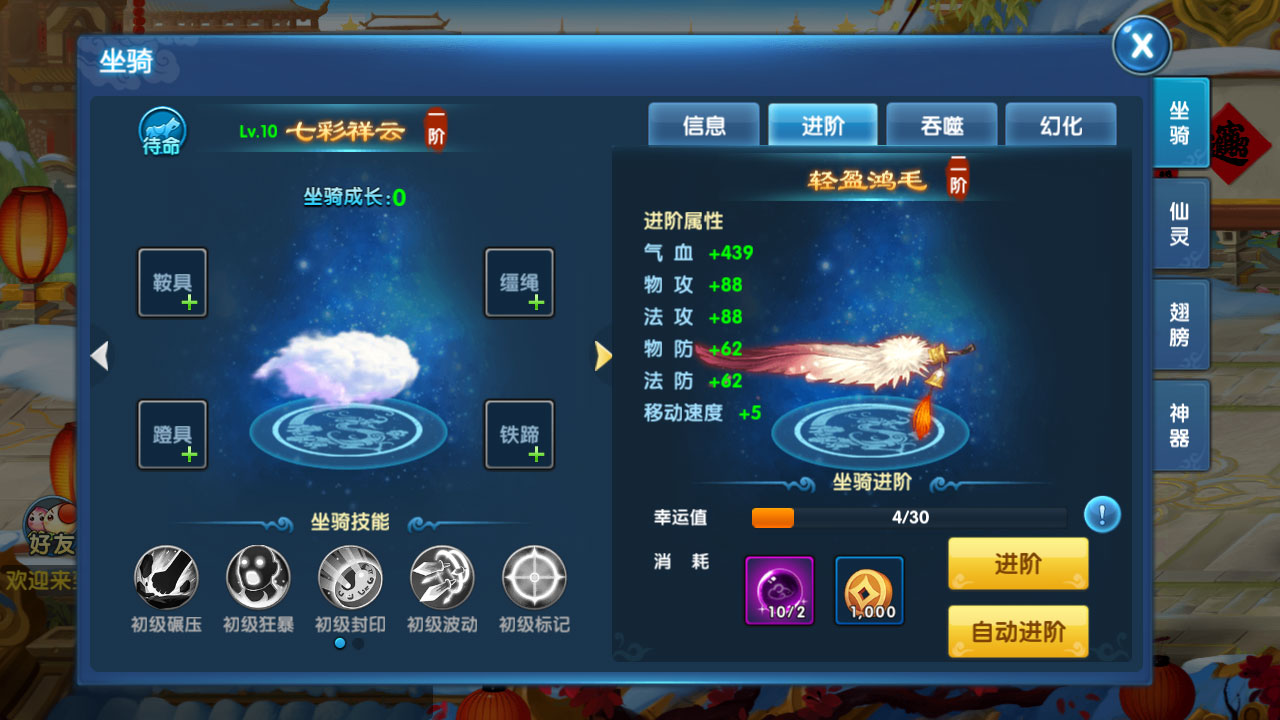The width and height of the screenshot is (1280, 720).
Task: Switch to the 吞噬 tab
Action: click(942, 125)
